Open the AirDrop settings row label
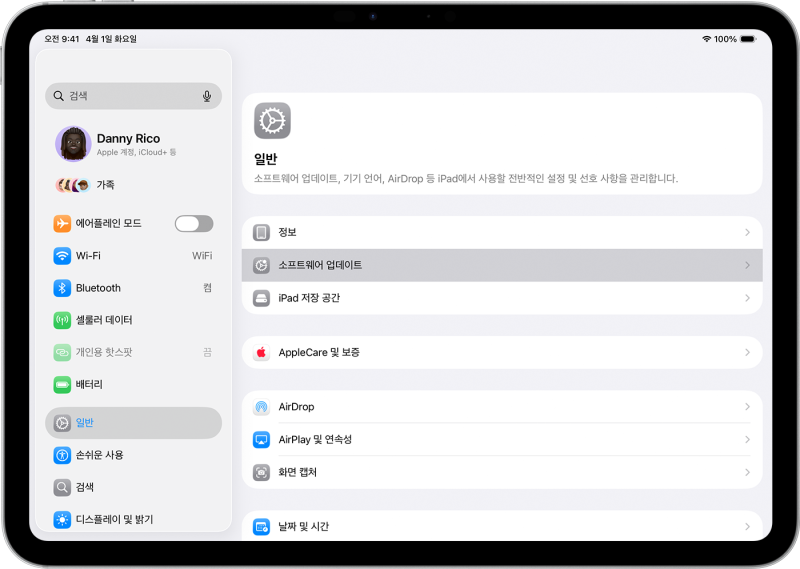The image size is (800, 569). pyautogui.click(x=296, y=407)
